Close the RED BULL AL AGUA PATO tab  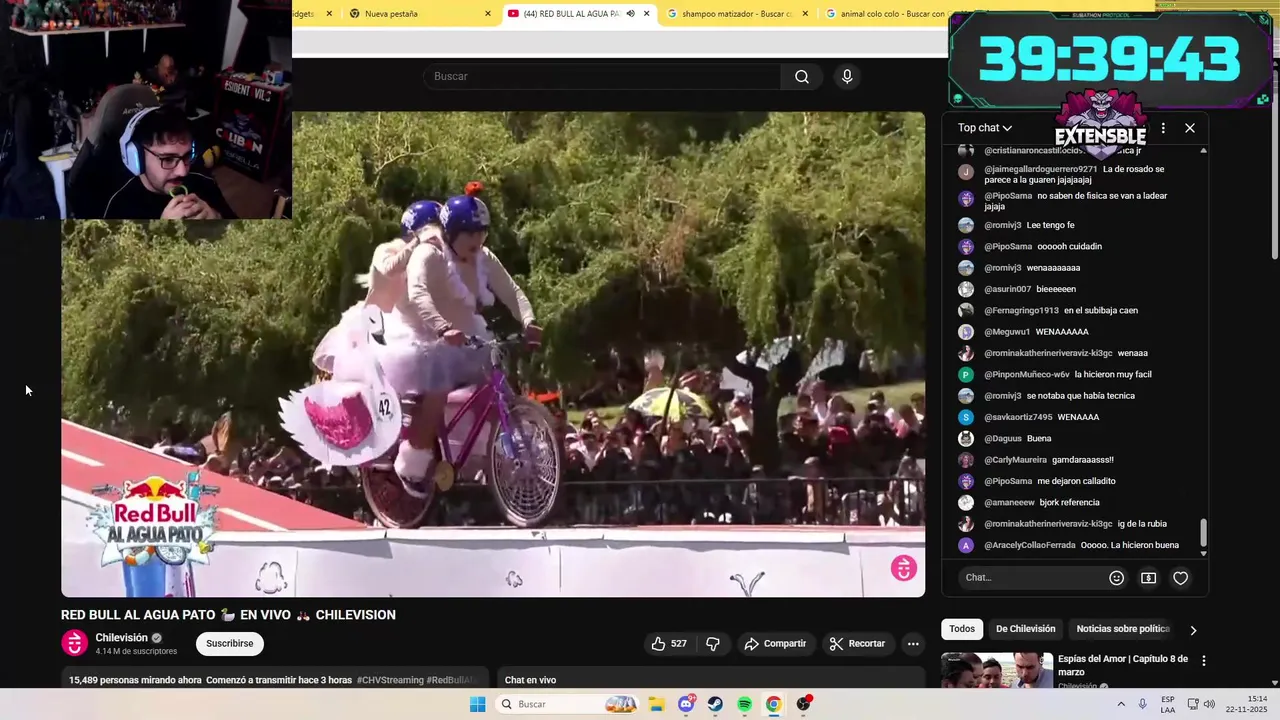click(647, 14)
